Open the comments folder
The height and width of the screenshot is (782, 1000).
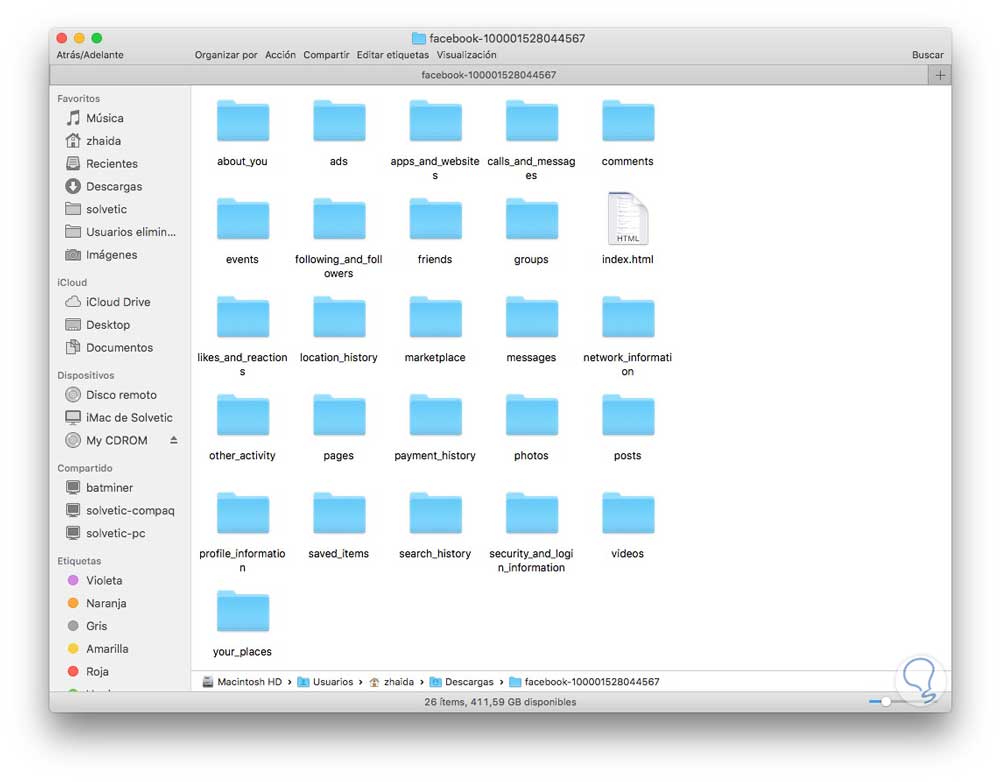[x=628, y=121]
